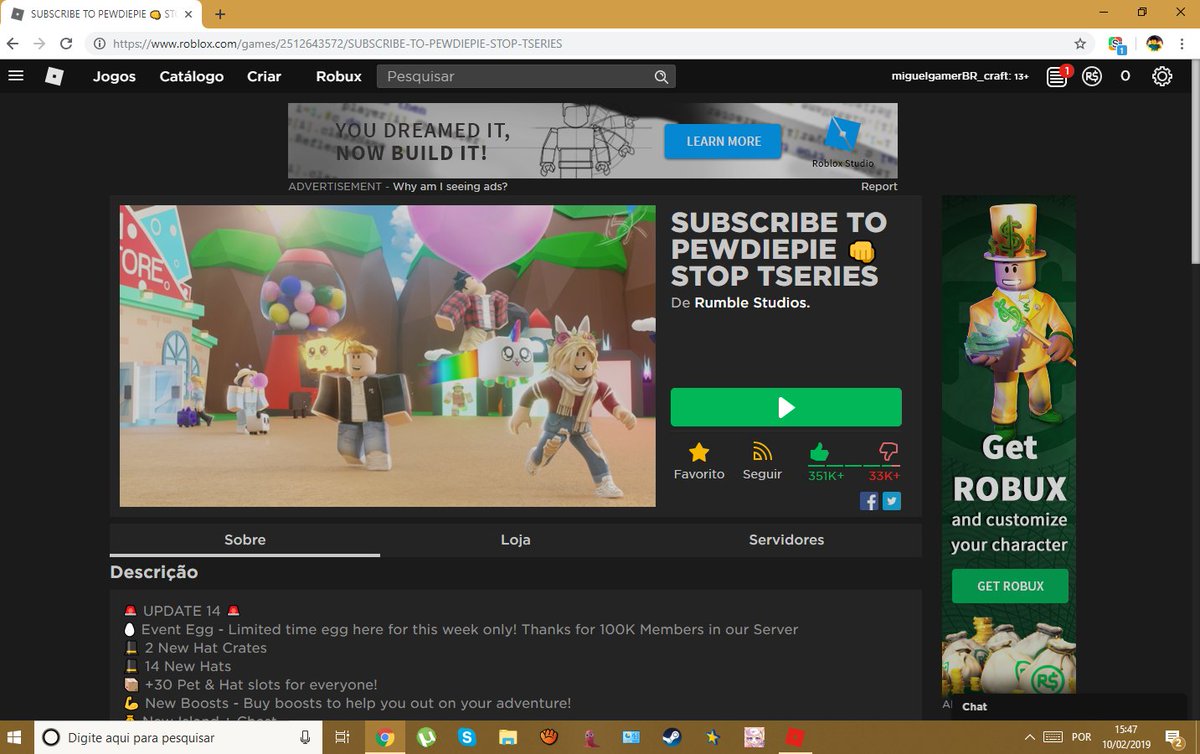Open the Roblox settings gear icon

point(1161,75)
